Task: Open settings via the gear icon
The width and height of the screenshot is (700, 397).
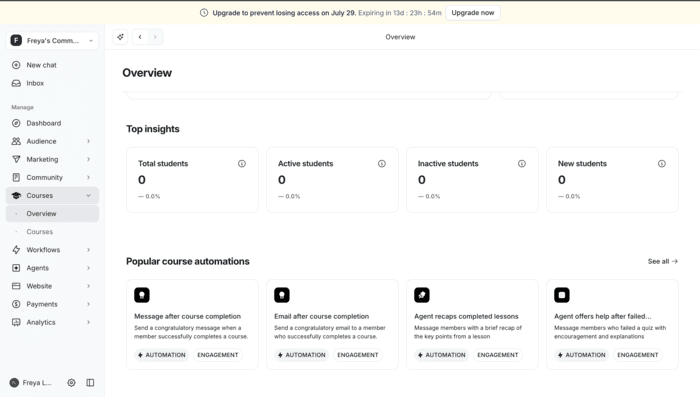Action: point(71,383)
